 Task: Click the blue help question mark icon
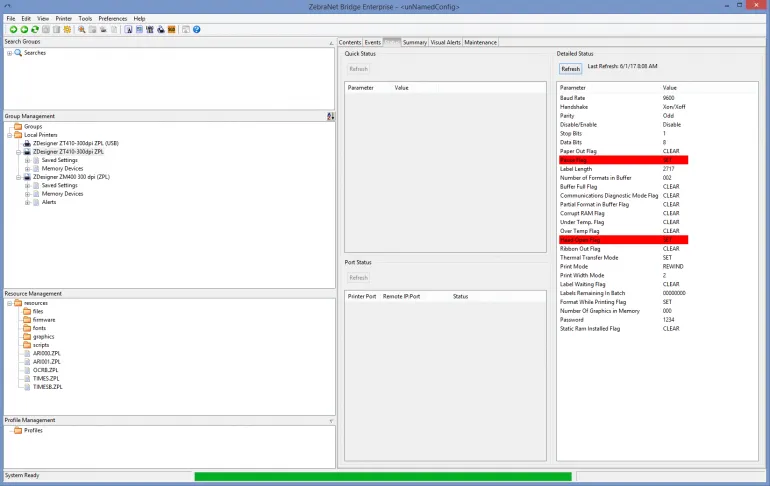coord(196,30)
